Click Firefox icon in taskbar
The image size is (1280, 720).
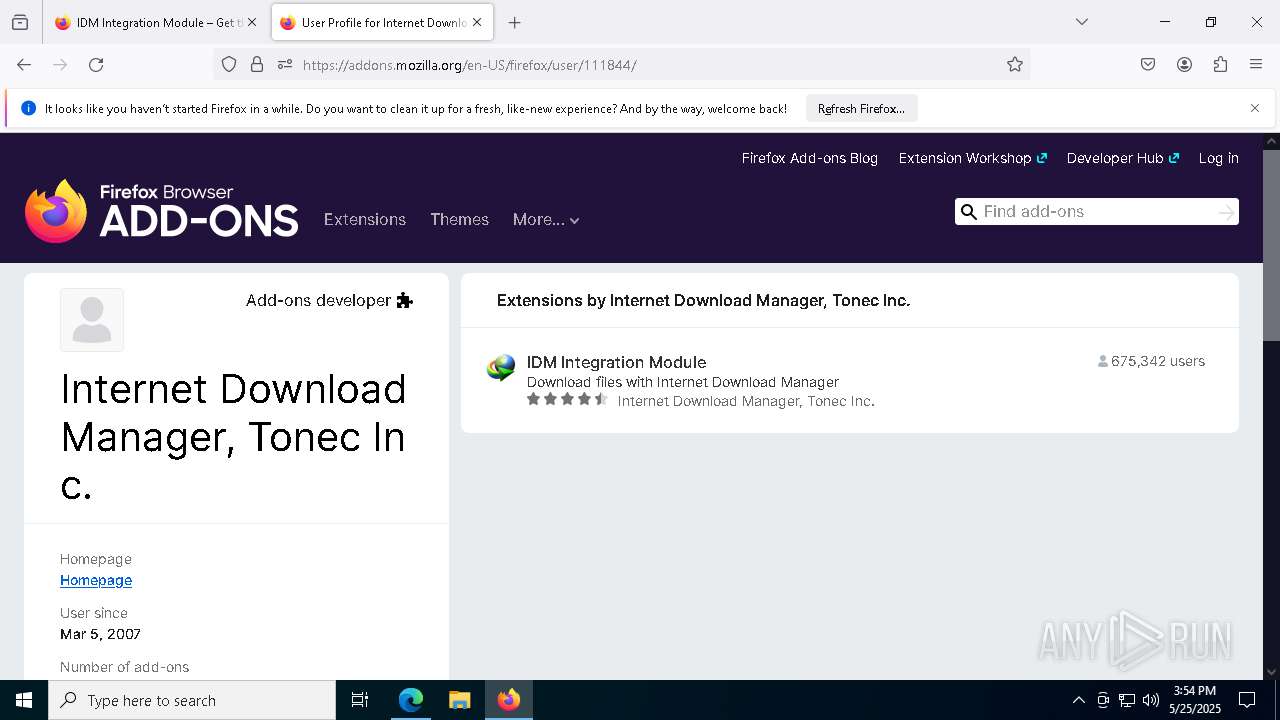tap(509, 700)
